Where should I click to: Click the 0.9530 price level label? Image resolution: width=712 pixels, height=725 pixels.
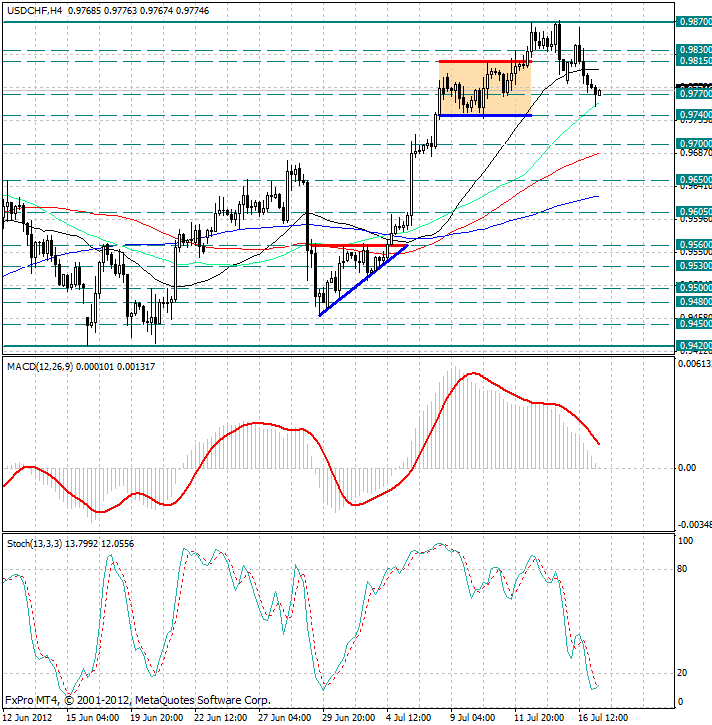coord(694,266)
